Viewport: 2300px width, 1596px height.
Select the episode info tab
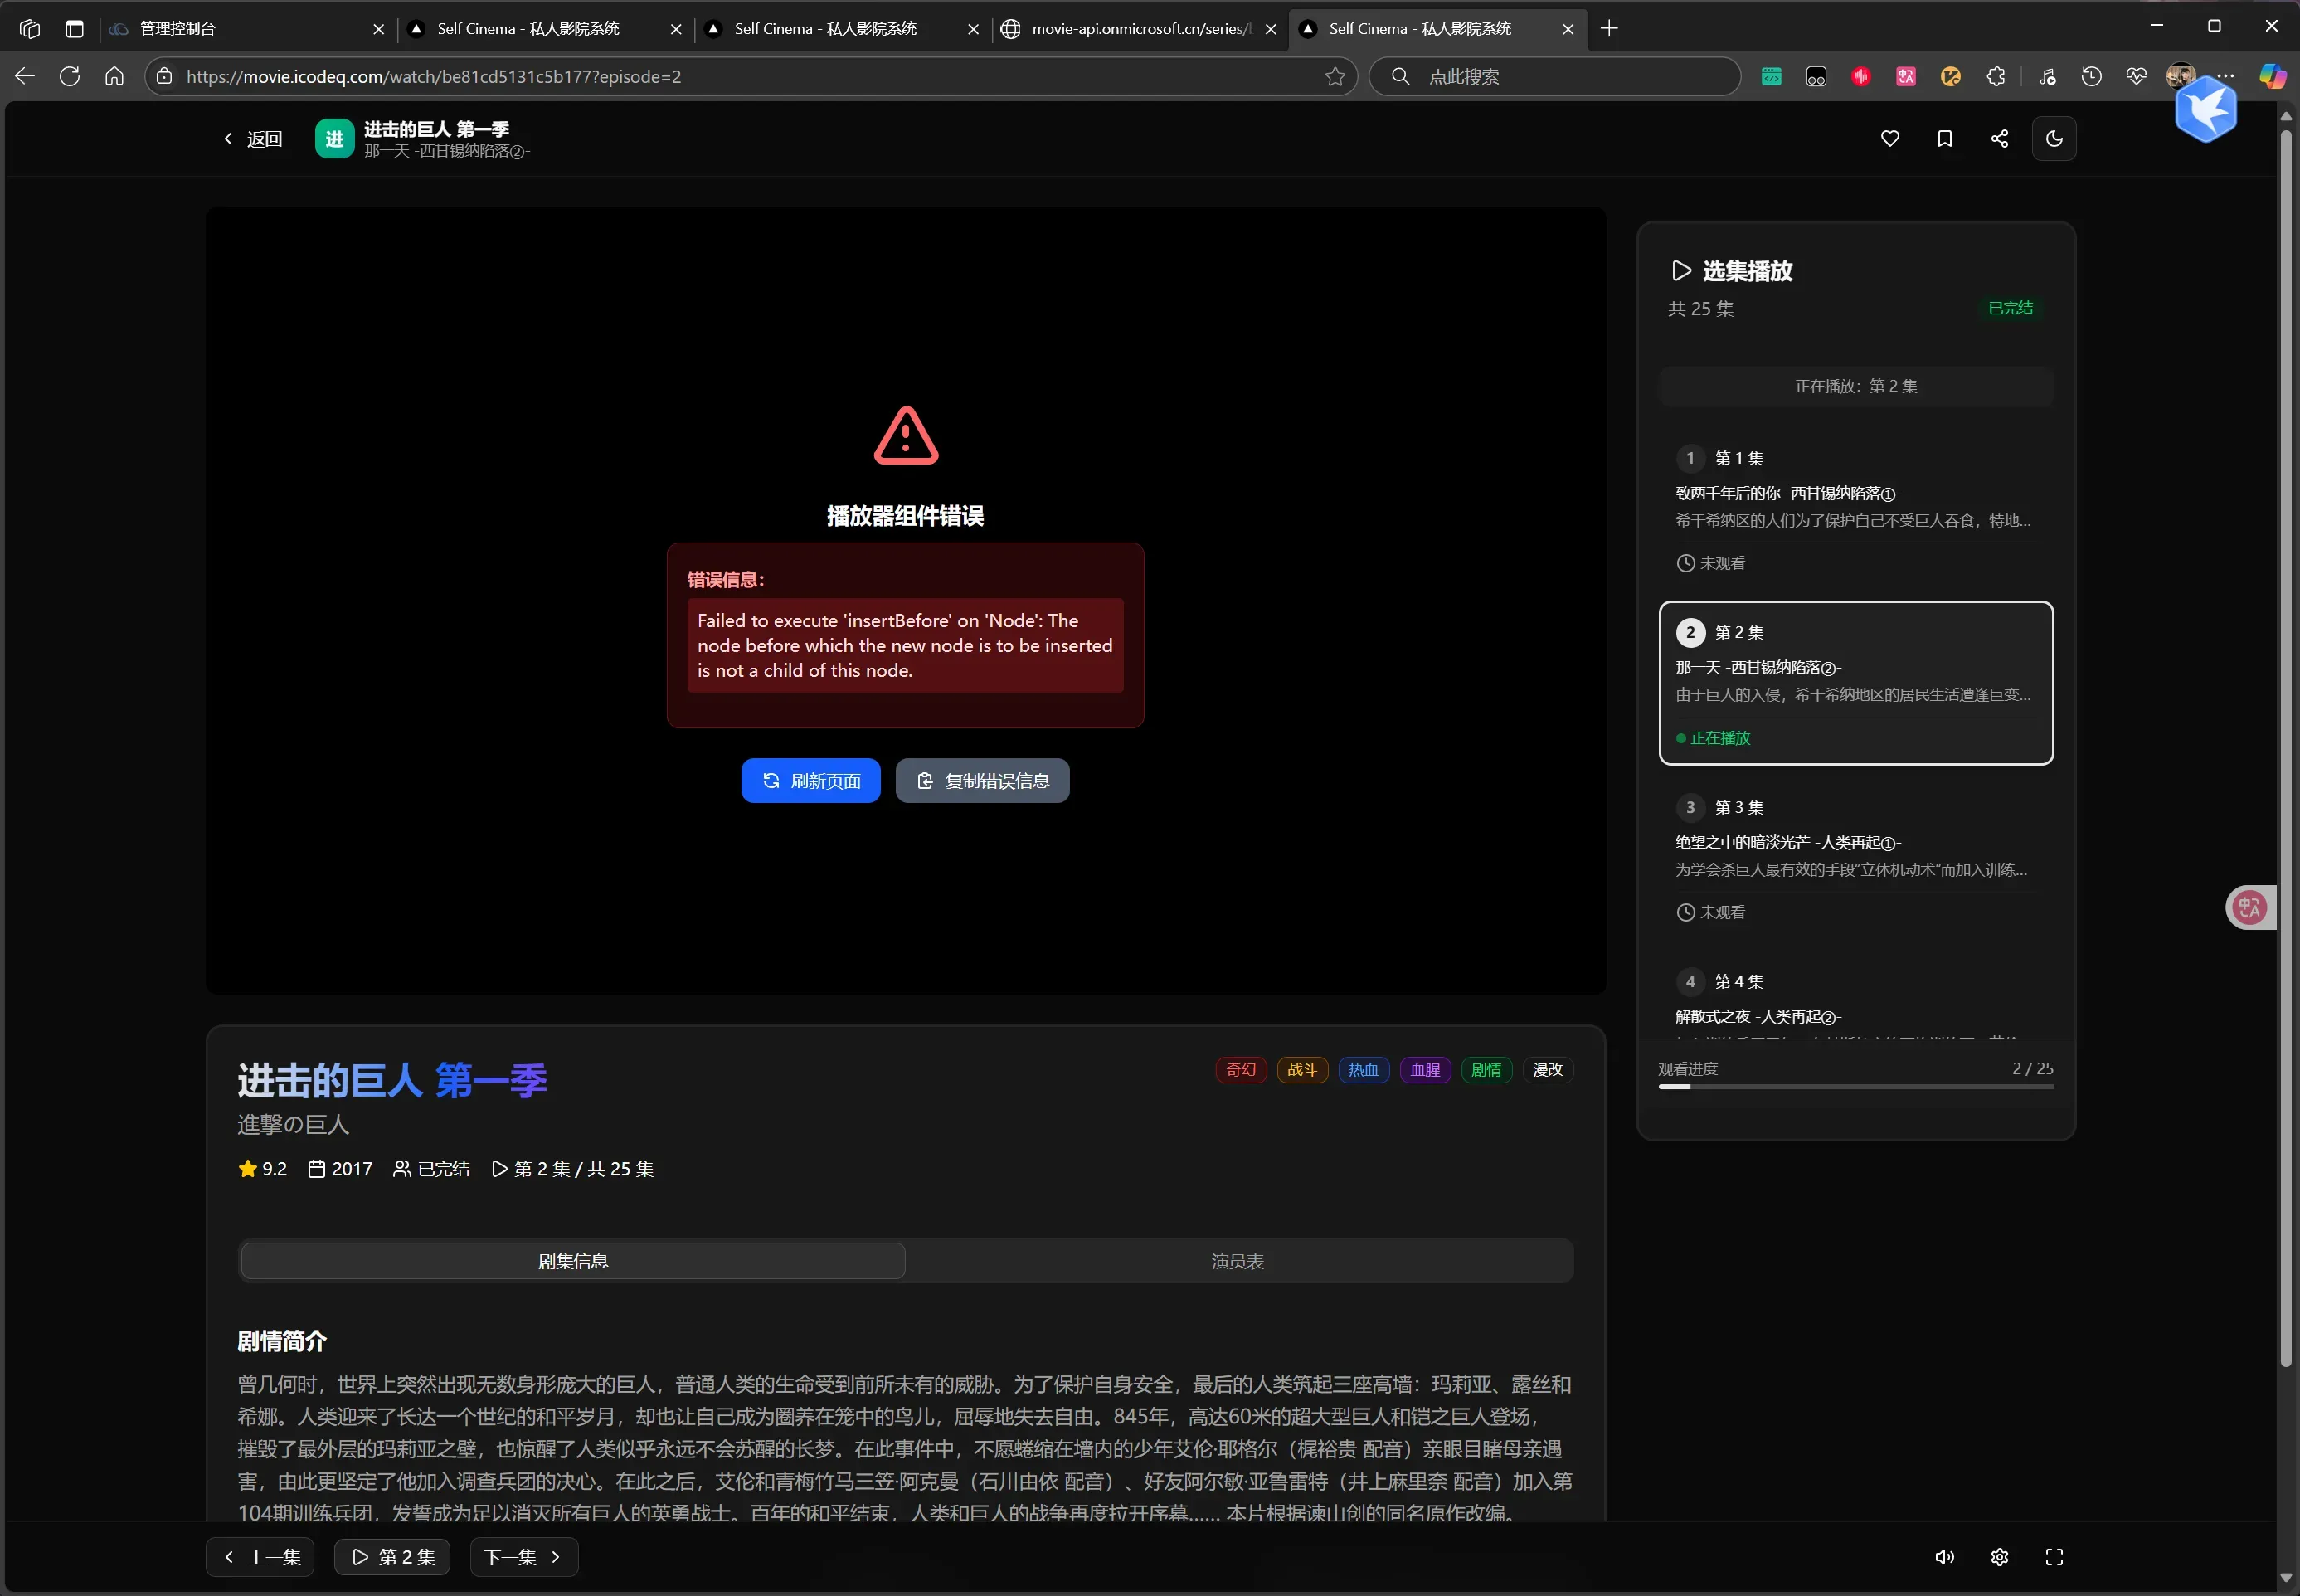point(573,1261)
